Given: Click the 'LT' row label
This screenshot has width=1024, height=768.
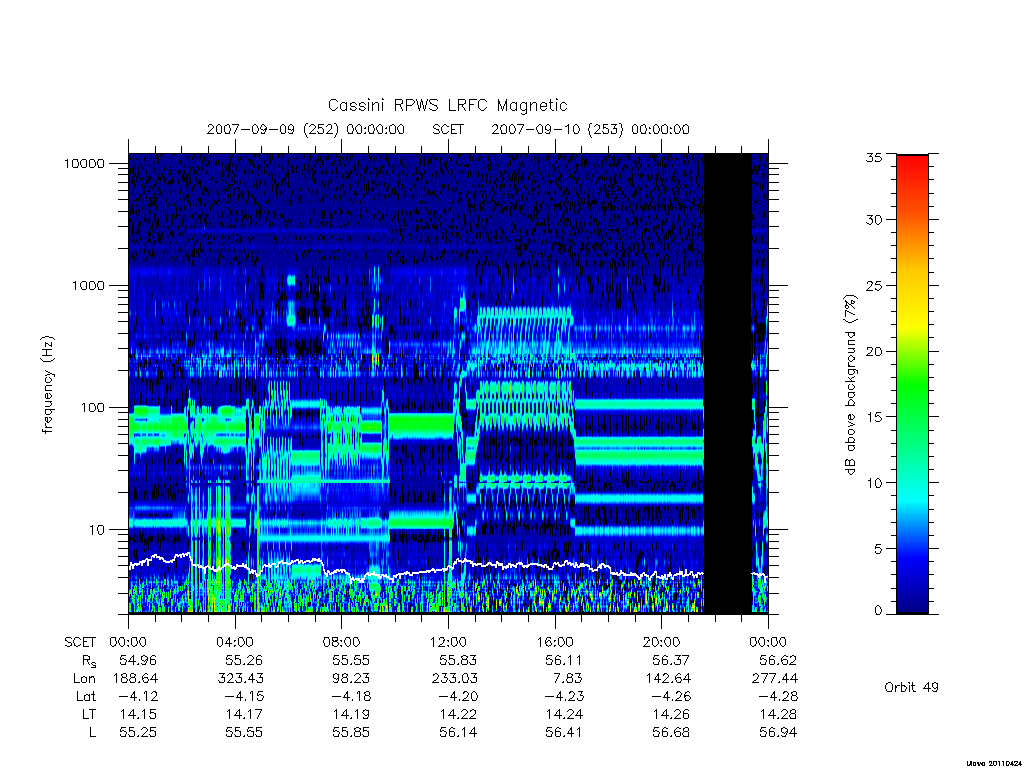Looking at the screenshot, I should [89, 714].
